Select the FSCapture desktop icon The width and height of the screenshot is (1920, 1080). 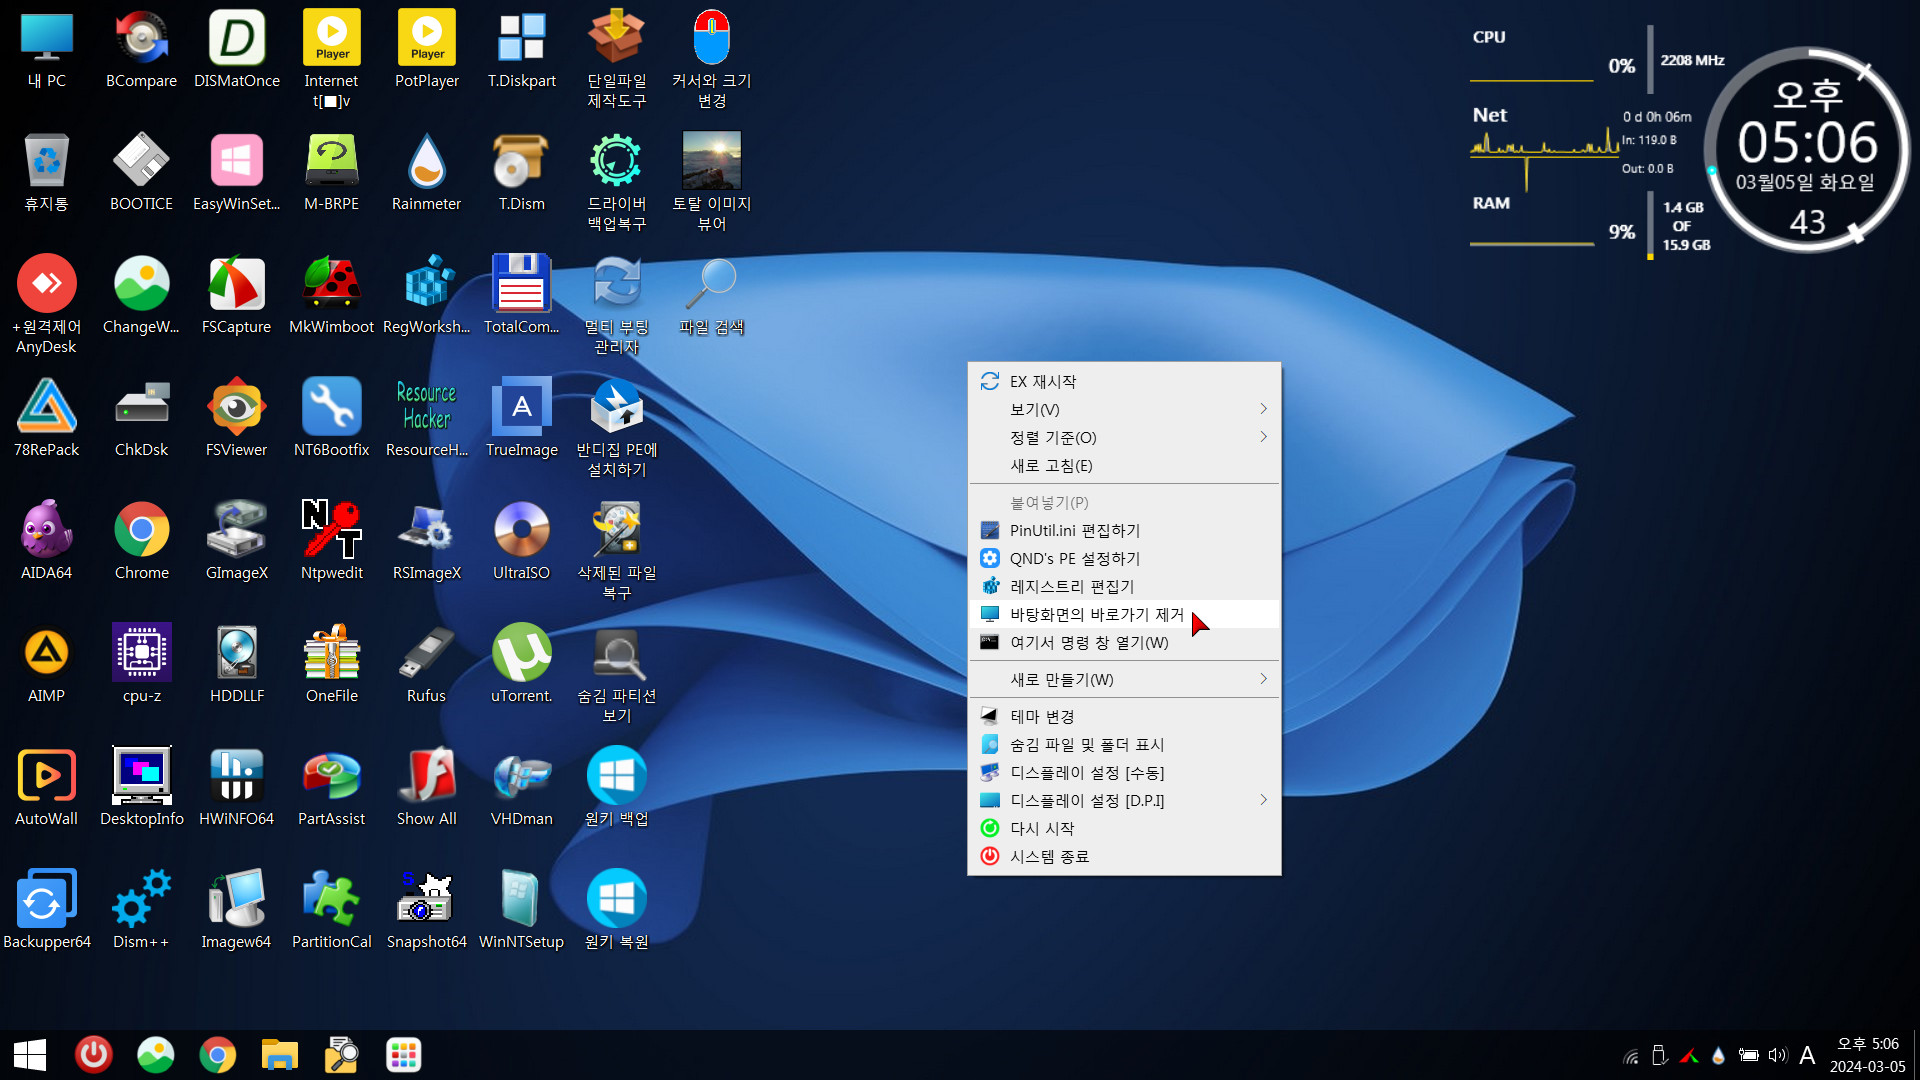(237, 295)
